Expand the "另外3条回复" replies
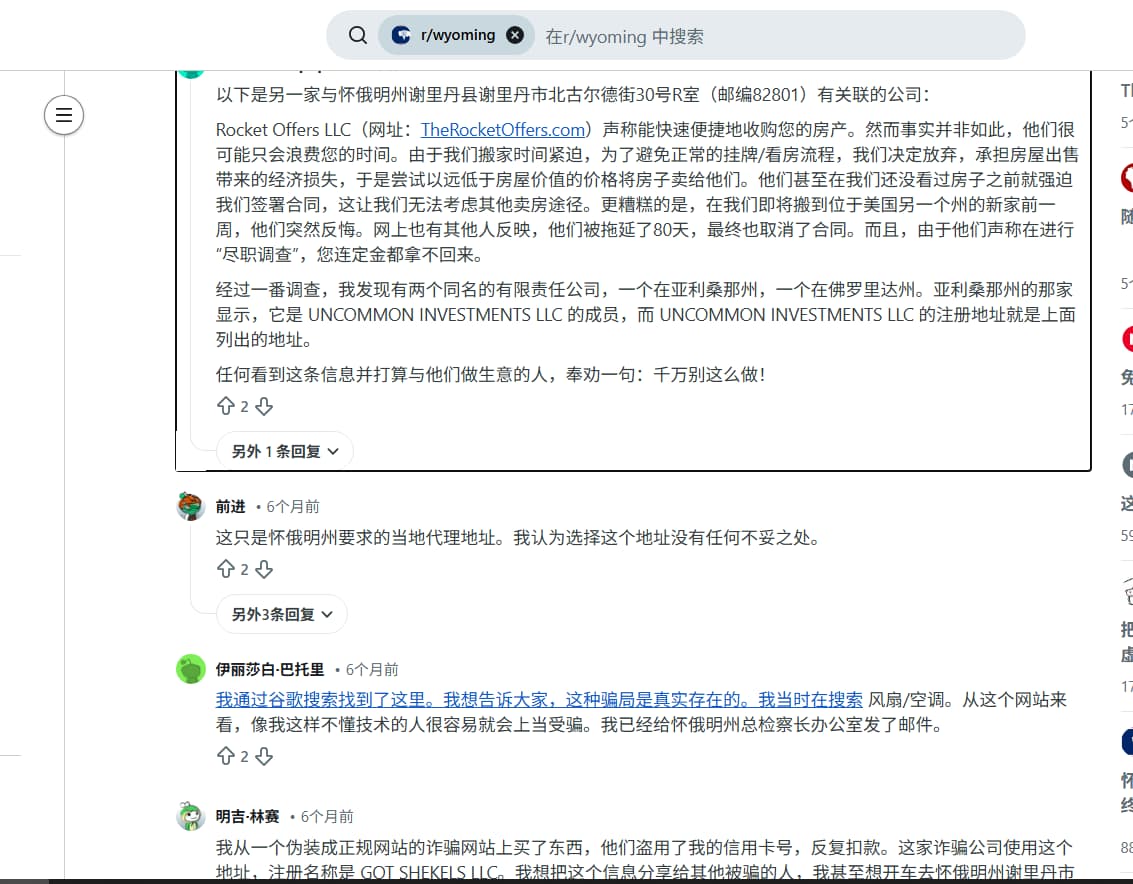The image size is (1133, 884). [x=282, y=614]
